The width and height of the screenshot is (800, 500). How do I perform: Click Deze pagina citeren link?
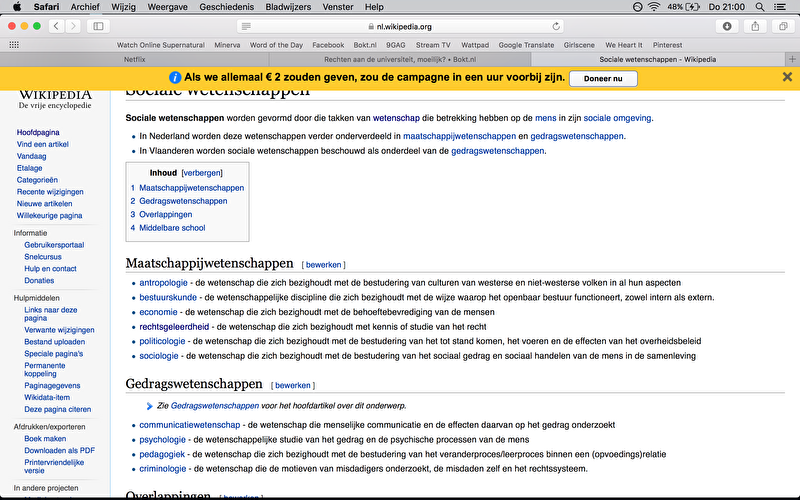[58, 409]
